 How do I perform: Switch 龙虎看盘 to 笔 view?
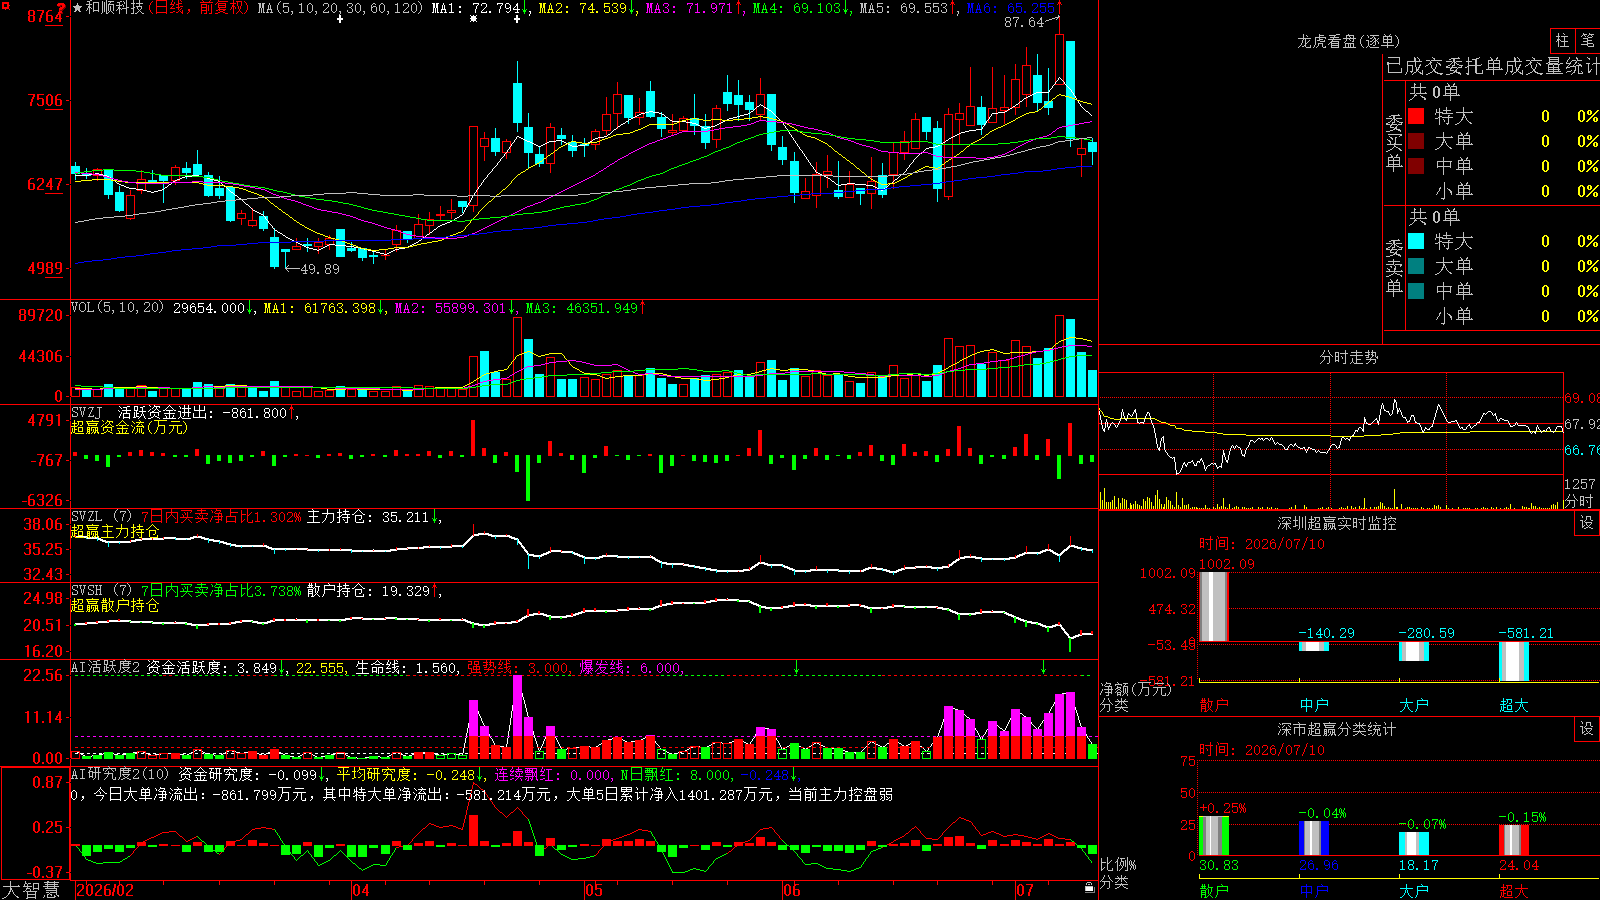click(x=1587, y=40)
